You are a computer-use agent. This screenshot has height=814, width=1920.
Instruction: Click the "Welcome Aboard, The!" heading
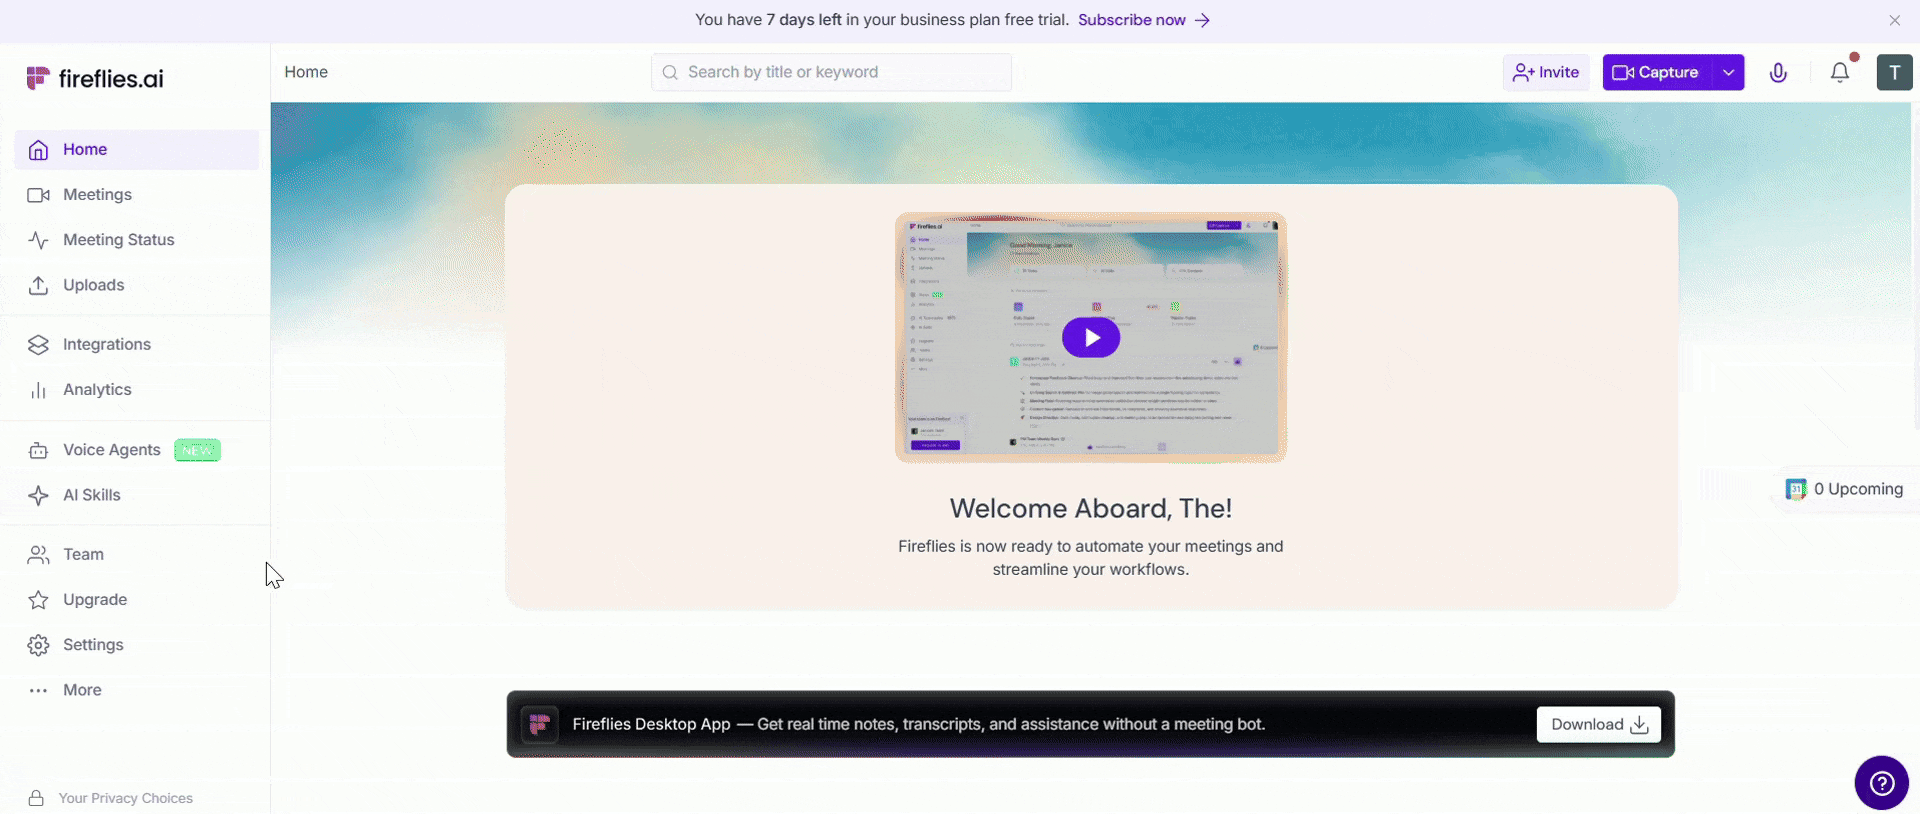click(x=1091, y=508)
